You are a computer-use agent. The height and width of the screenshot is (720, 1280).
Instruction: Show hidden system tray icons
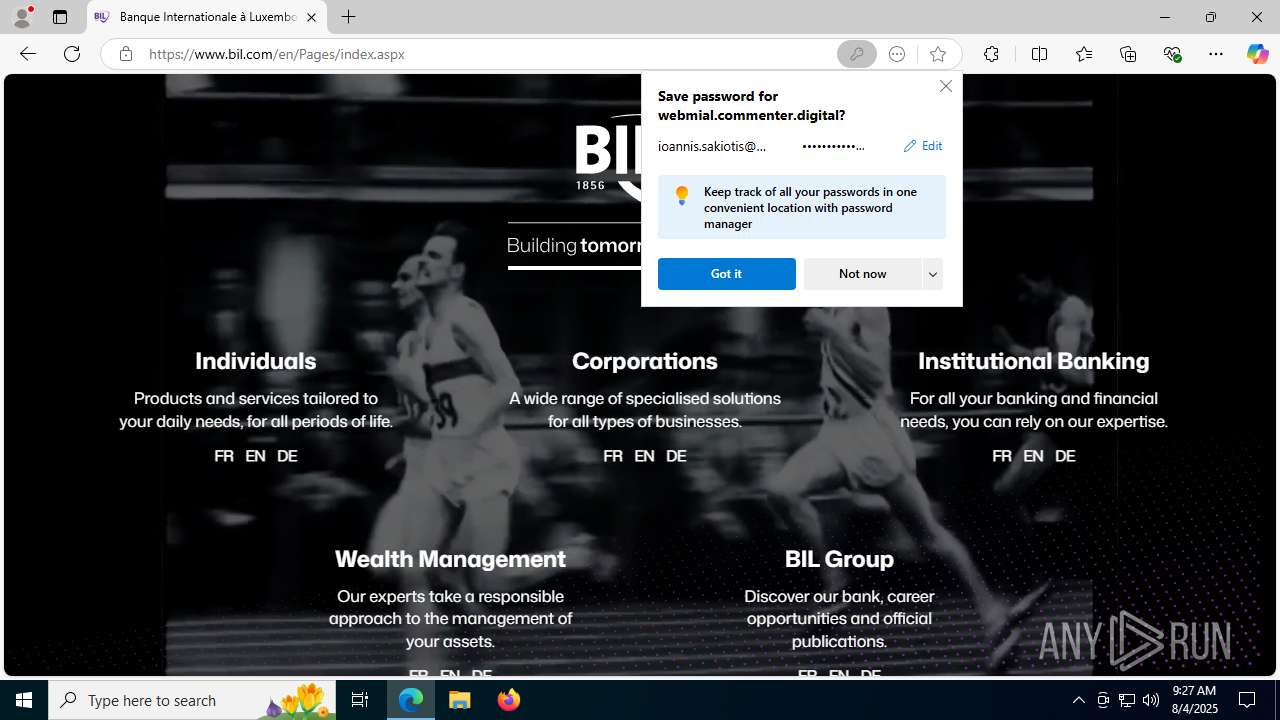(x=1078, y=700)
